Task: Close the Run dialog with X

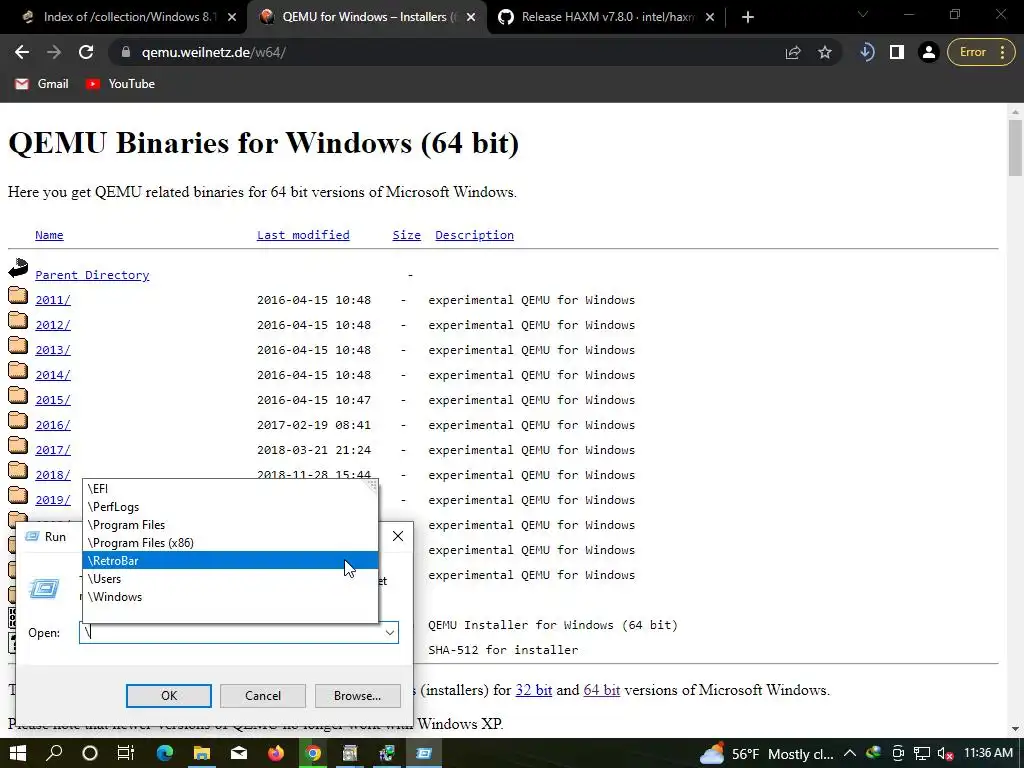Action: tap(398, 536)
